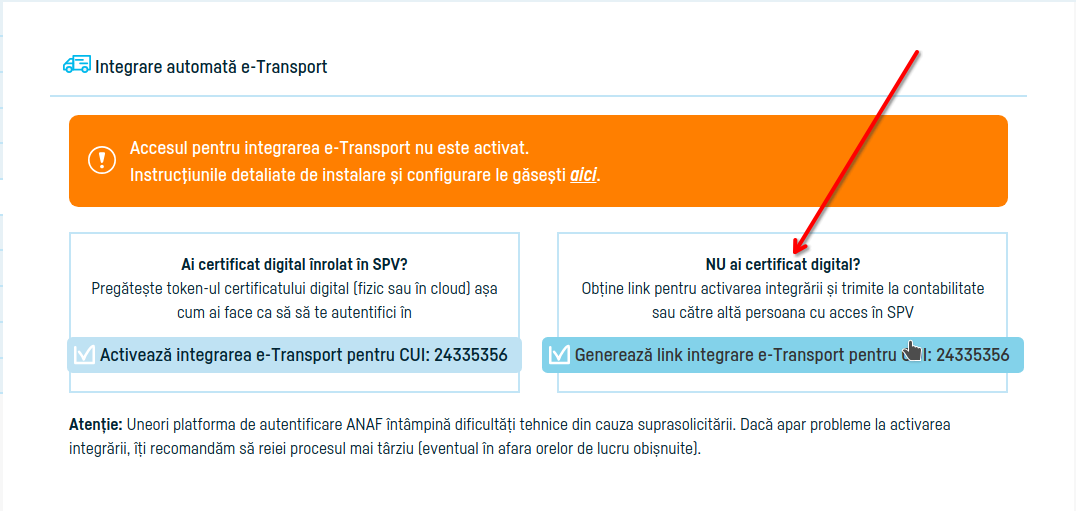Click CUI number 24335356 on the Generează button
This screenshot has height=511, width=1076.
pyautogui.click(x=972, y=355)
